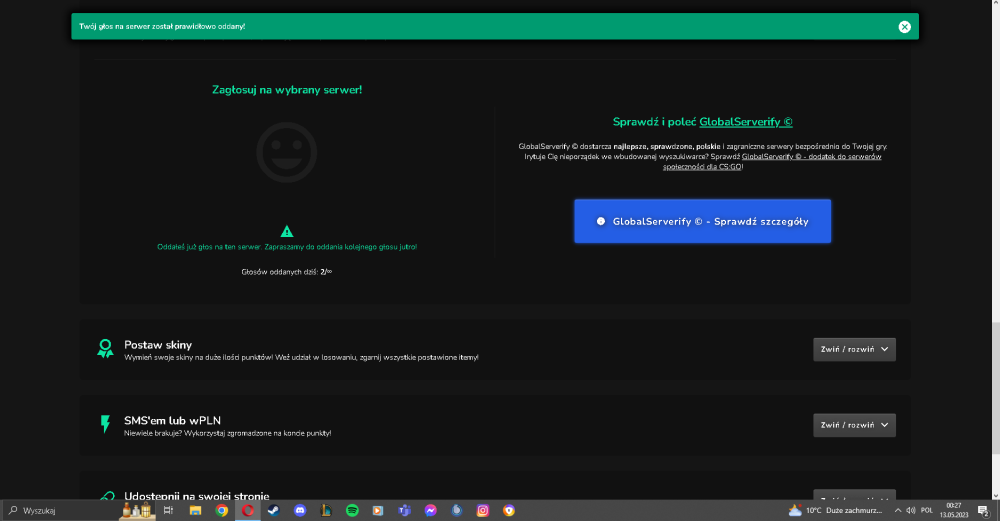Click the blue round icon left of Instagram
The image size is (1000, 521).
pos(457,510)
